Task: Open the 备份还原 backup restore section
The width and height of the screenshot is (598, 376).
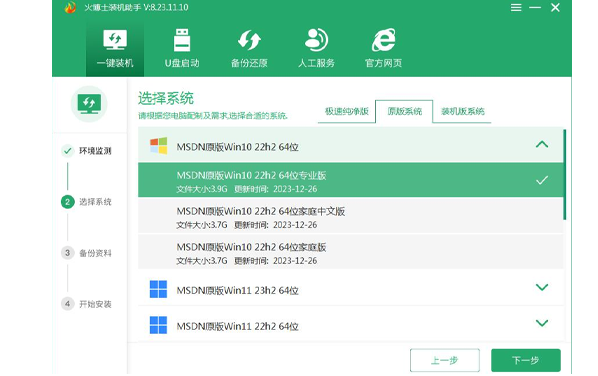Action: 249,49
